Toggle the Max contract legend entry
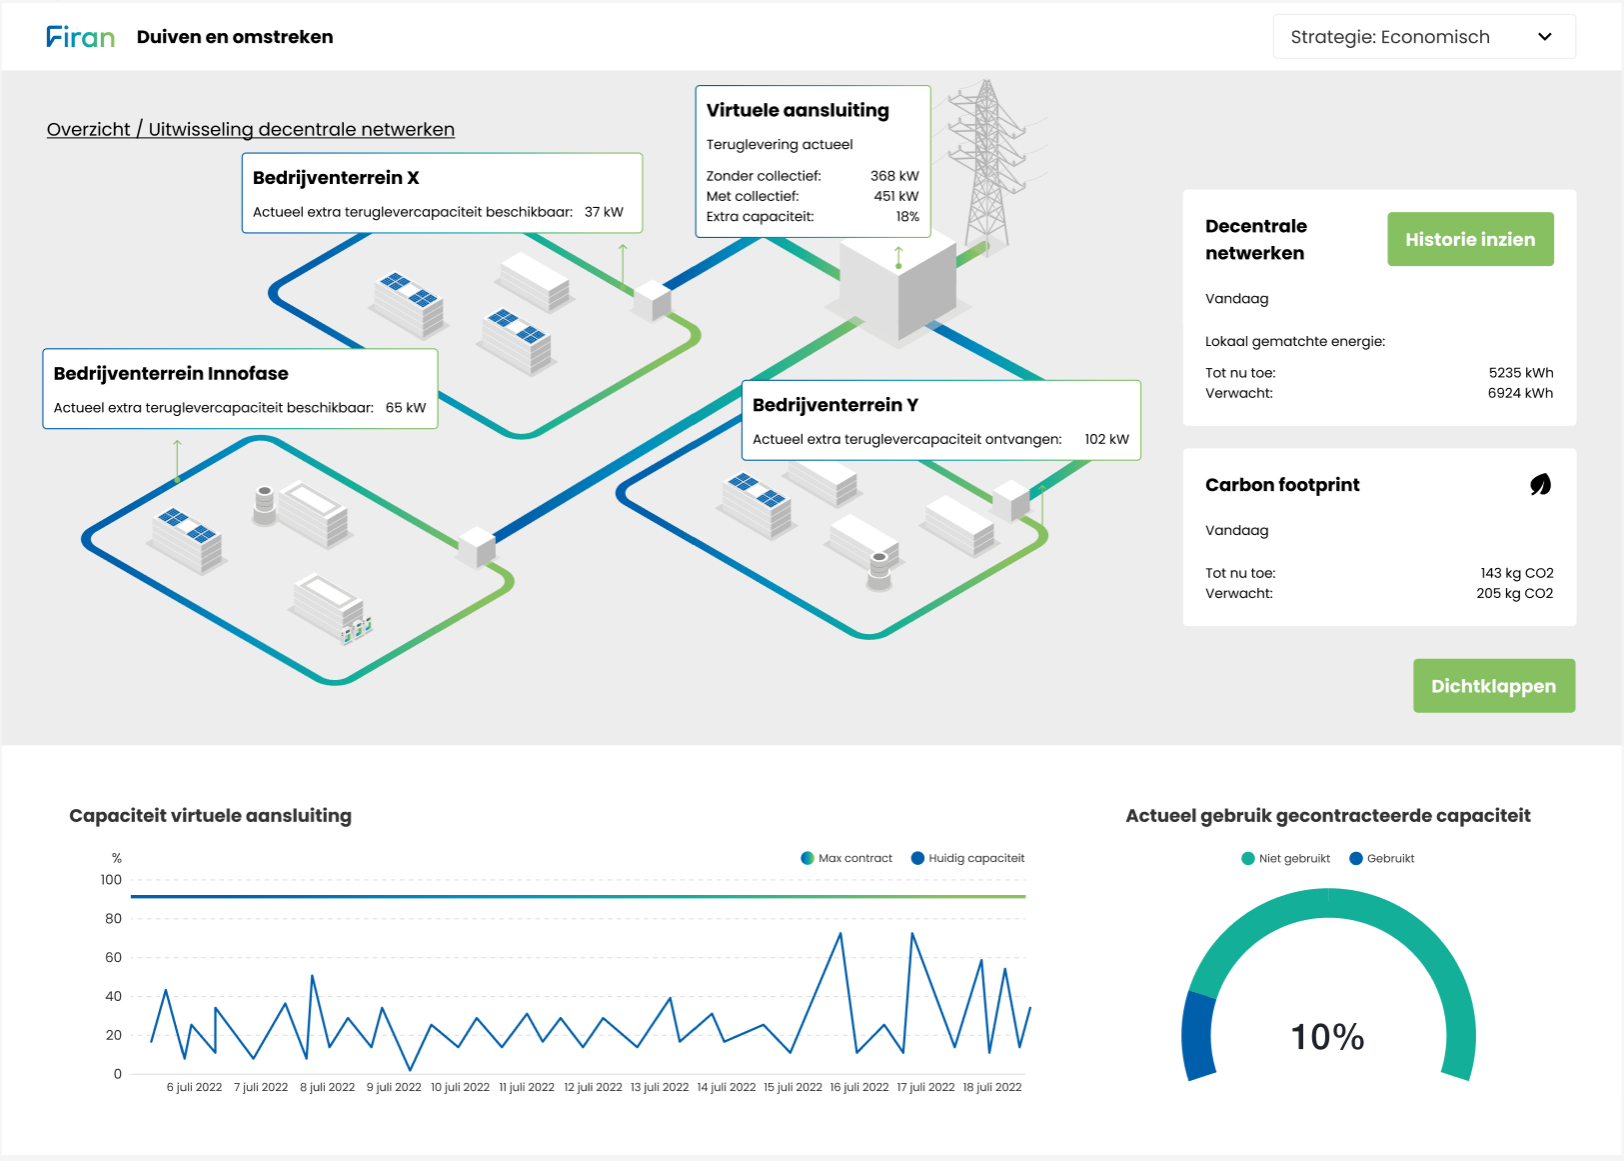This screenshot has width=1624, height=1161. click(848, 858)
